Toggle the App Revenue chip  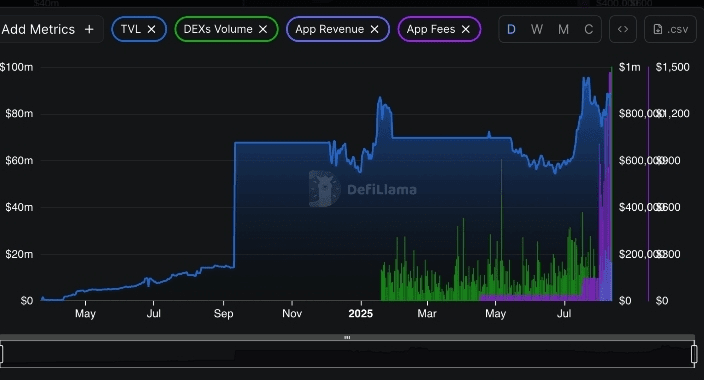click(x=338, y=29)
